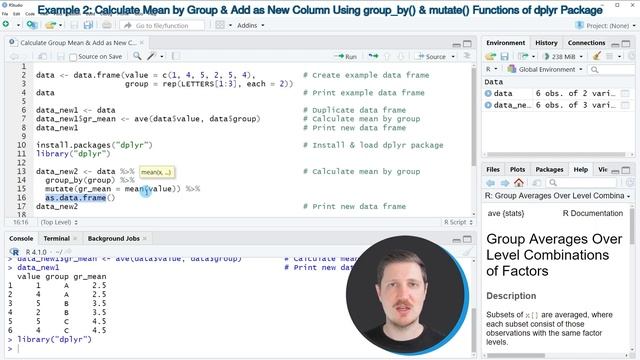Click the Open File folder icon
Screen dimensions: 640x360
point(50,25)
